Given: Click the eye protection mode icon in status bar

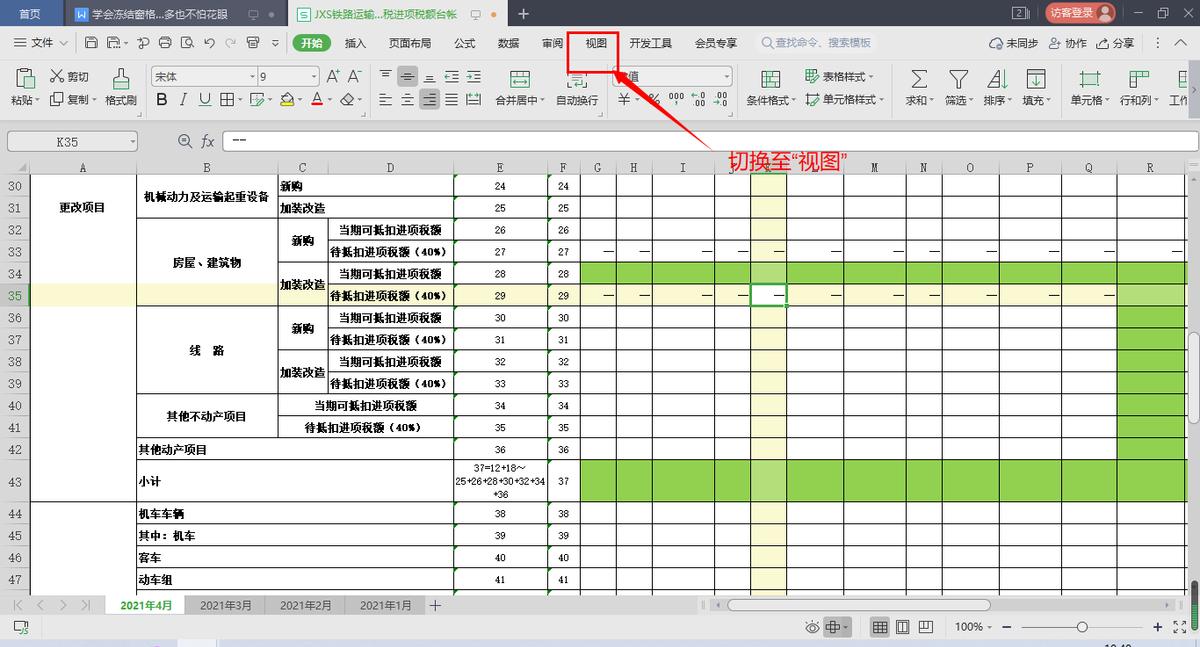Looking at the screenshot, I should [x=811, y=626].
